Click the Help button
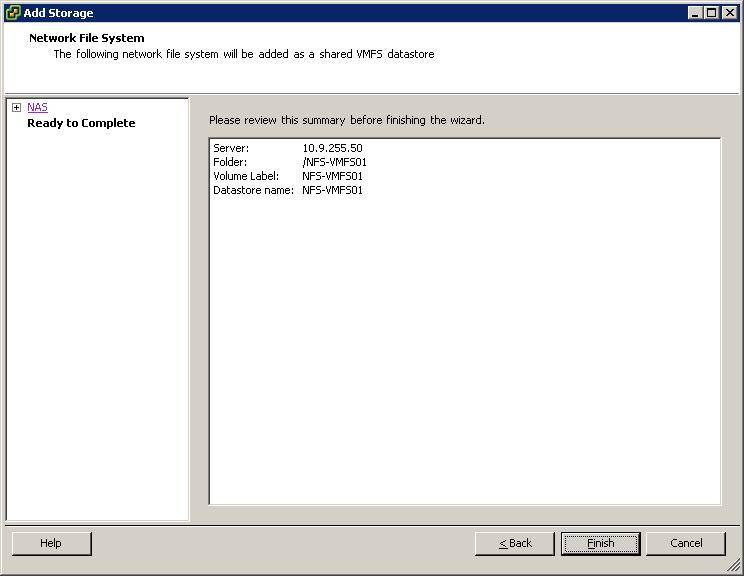The image size is (744, 576). [x=51, y=543]
